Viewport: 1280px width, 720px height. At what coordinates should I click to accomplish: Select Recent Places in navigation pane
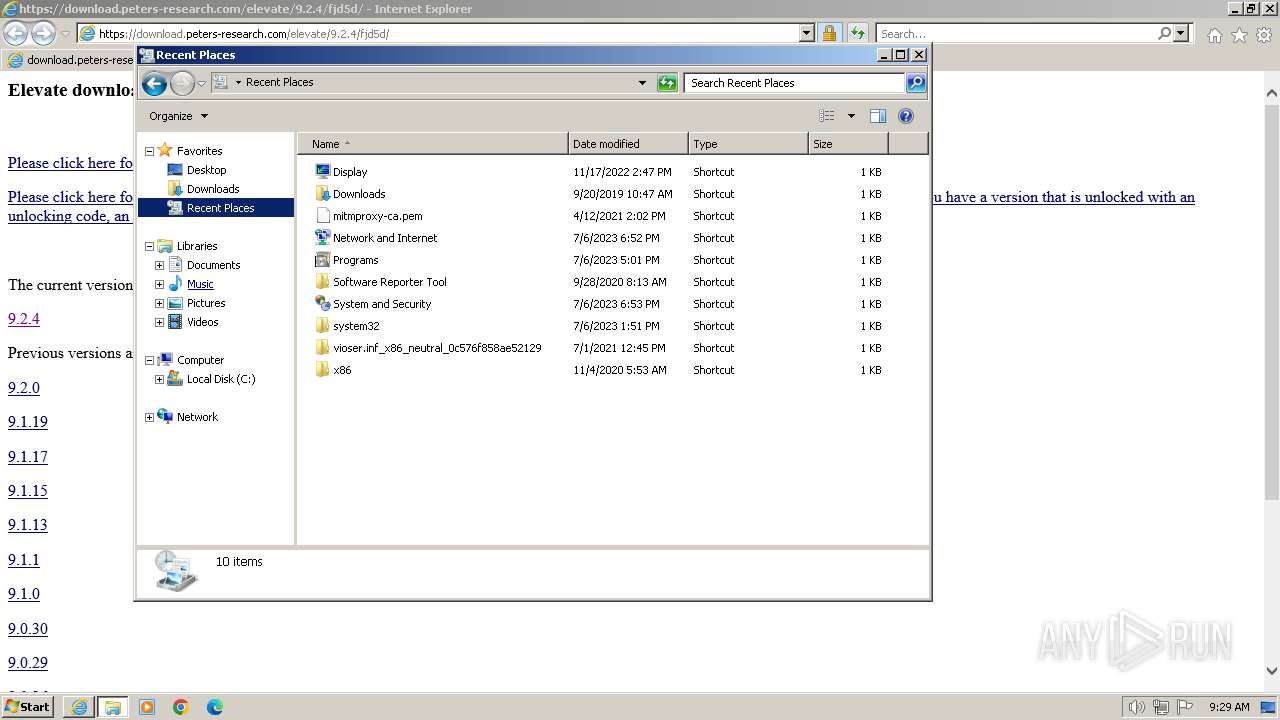(220, 208)
